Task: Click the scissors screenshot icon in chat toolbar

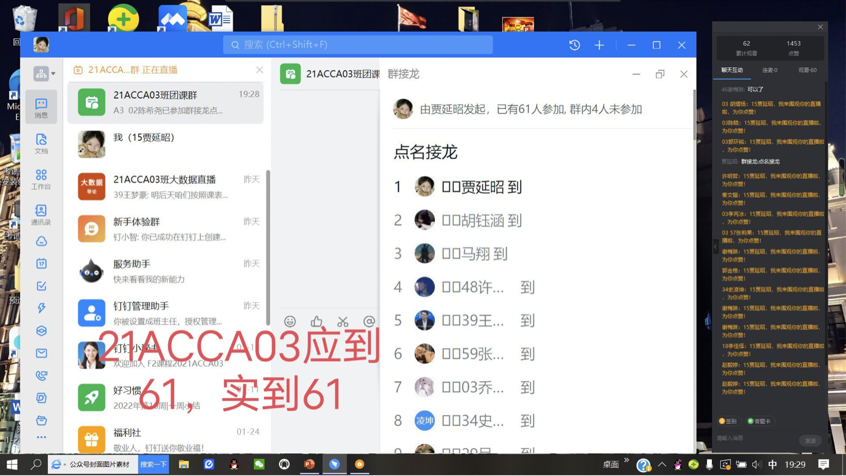Action: pos(343,321)
